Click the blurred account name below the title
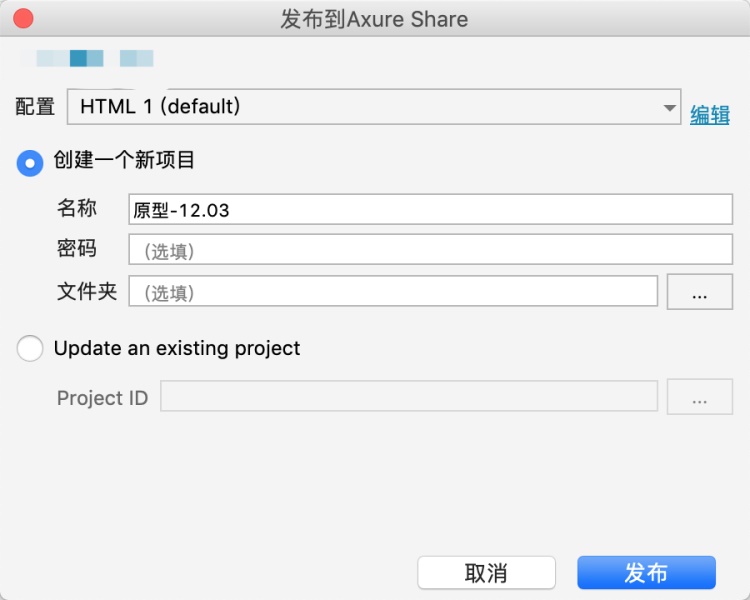The width and height of the screenshot is (750, 600). (94, 58)
